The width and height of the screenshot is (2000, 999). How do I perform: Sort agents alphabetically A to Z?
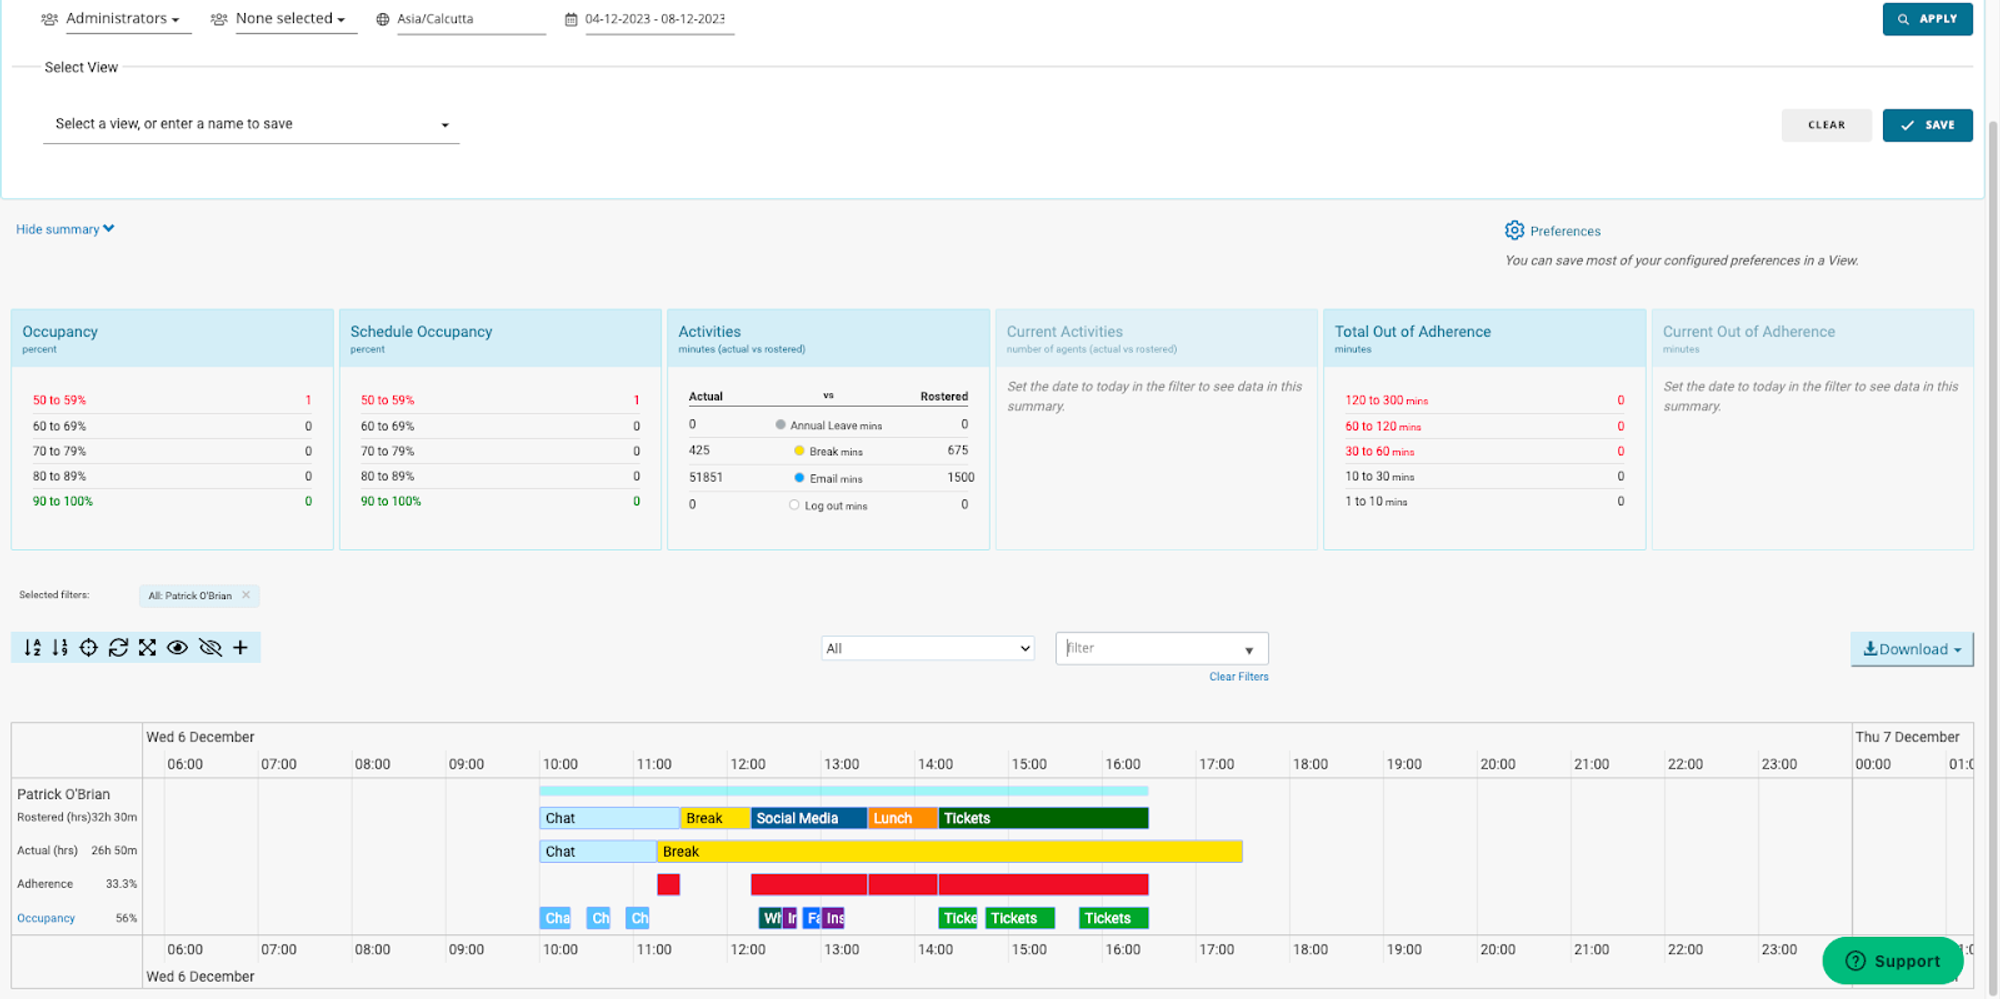pyautogui.click(x=33, y=648)
